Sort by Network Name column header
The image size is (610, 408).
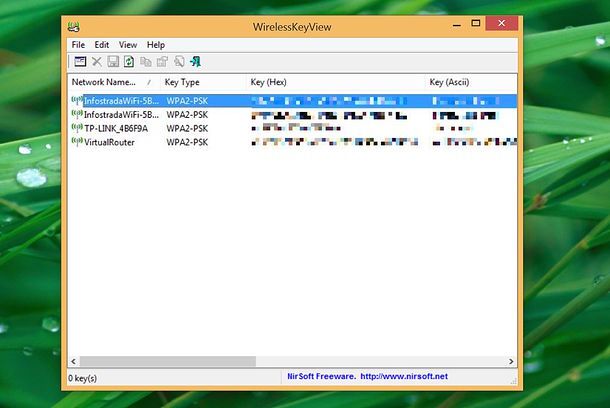114,82
